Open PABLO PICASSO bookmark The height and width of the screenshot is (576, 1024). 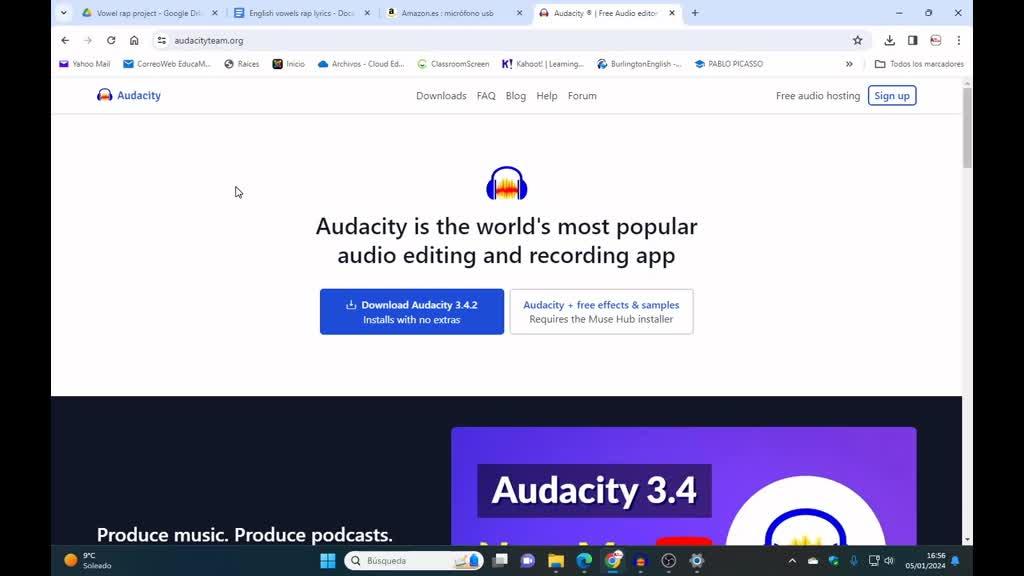[x=729, y=64]
